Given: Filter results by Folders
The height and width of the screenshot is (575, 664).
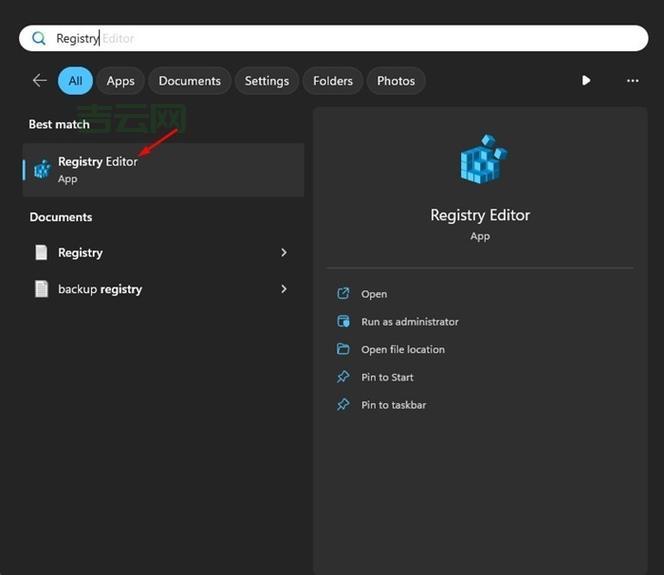Looking at the screenshot, I should pos(333,81).
